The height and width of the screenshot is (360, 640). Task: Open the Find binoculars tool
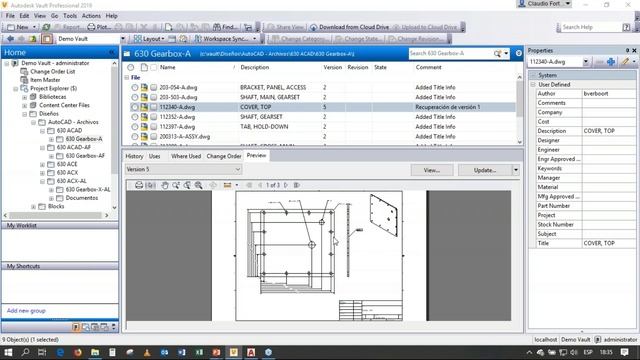pos(225,27)
